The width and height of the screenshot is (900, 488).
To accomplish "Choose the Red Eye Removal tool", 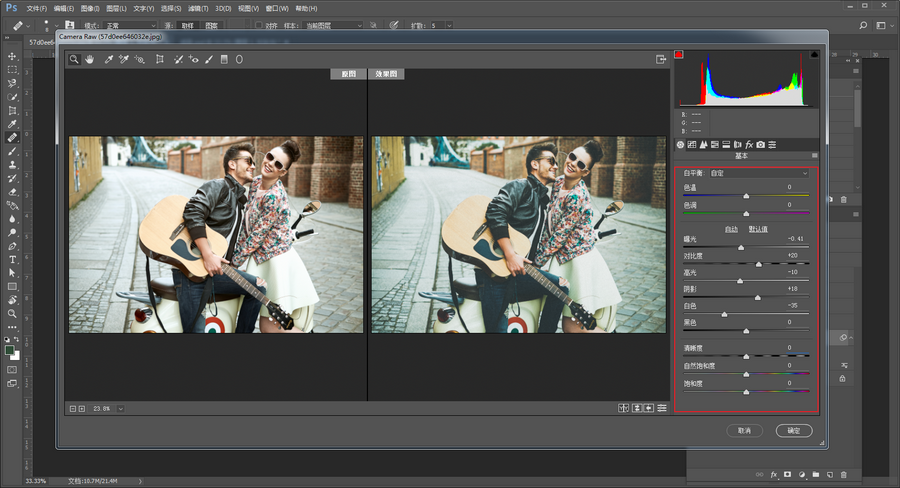I will [x=194, y=60].
